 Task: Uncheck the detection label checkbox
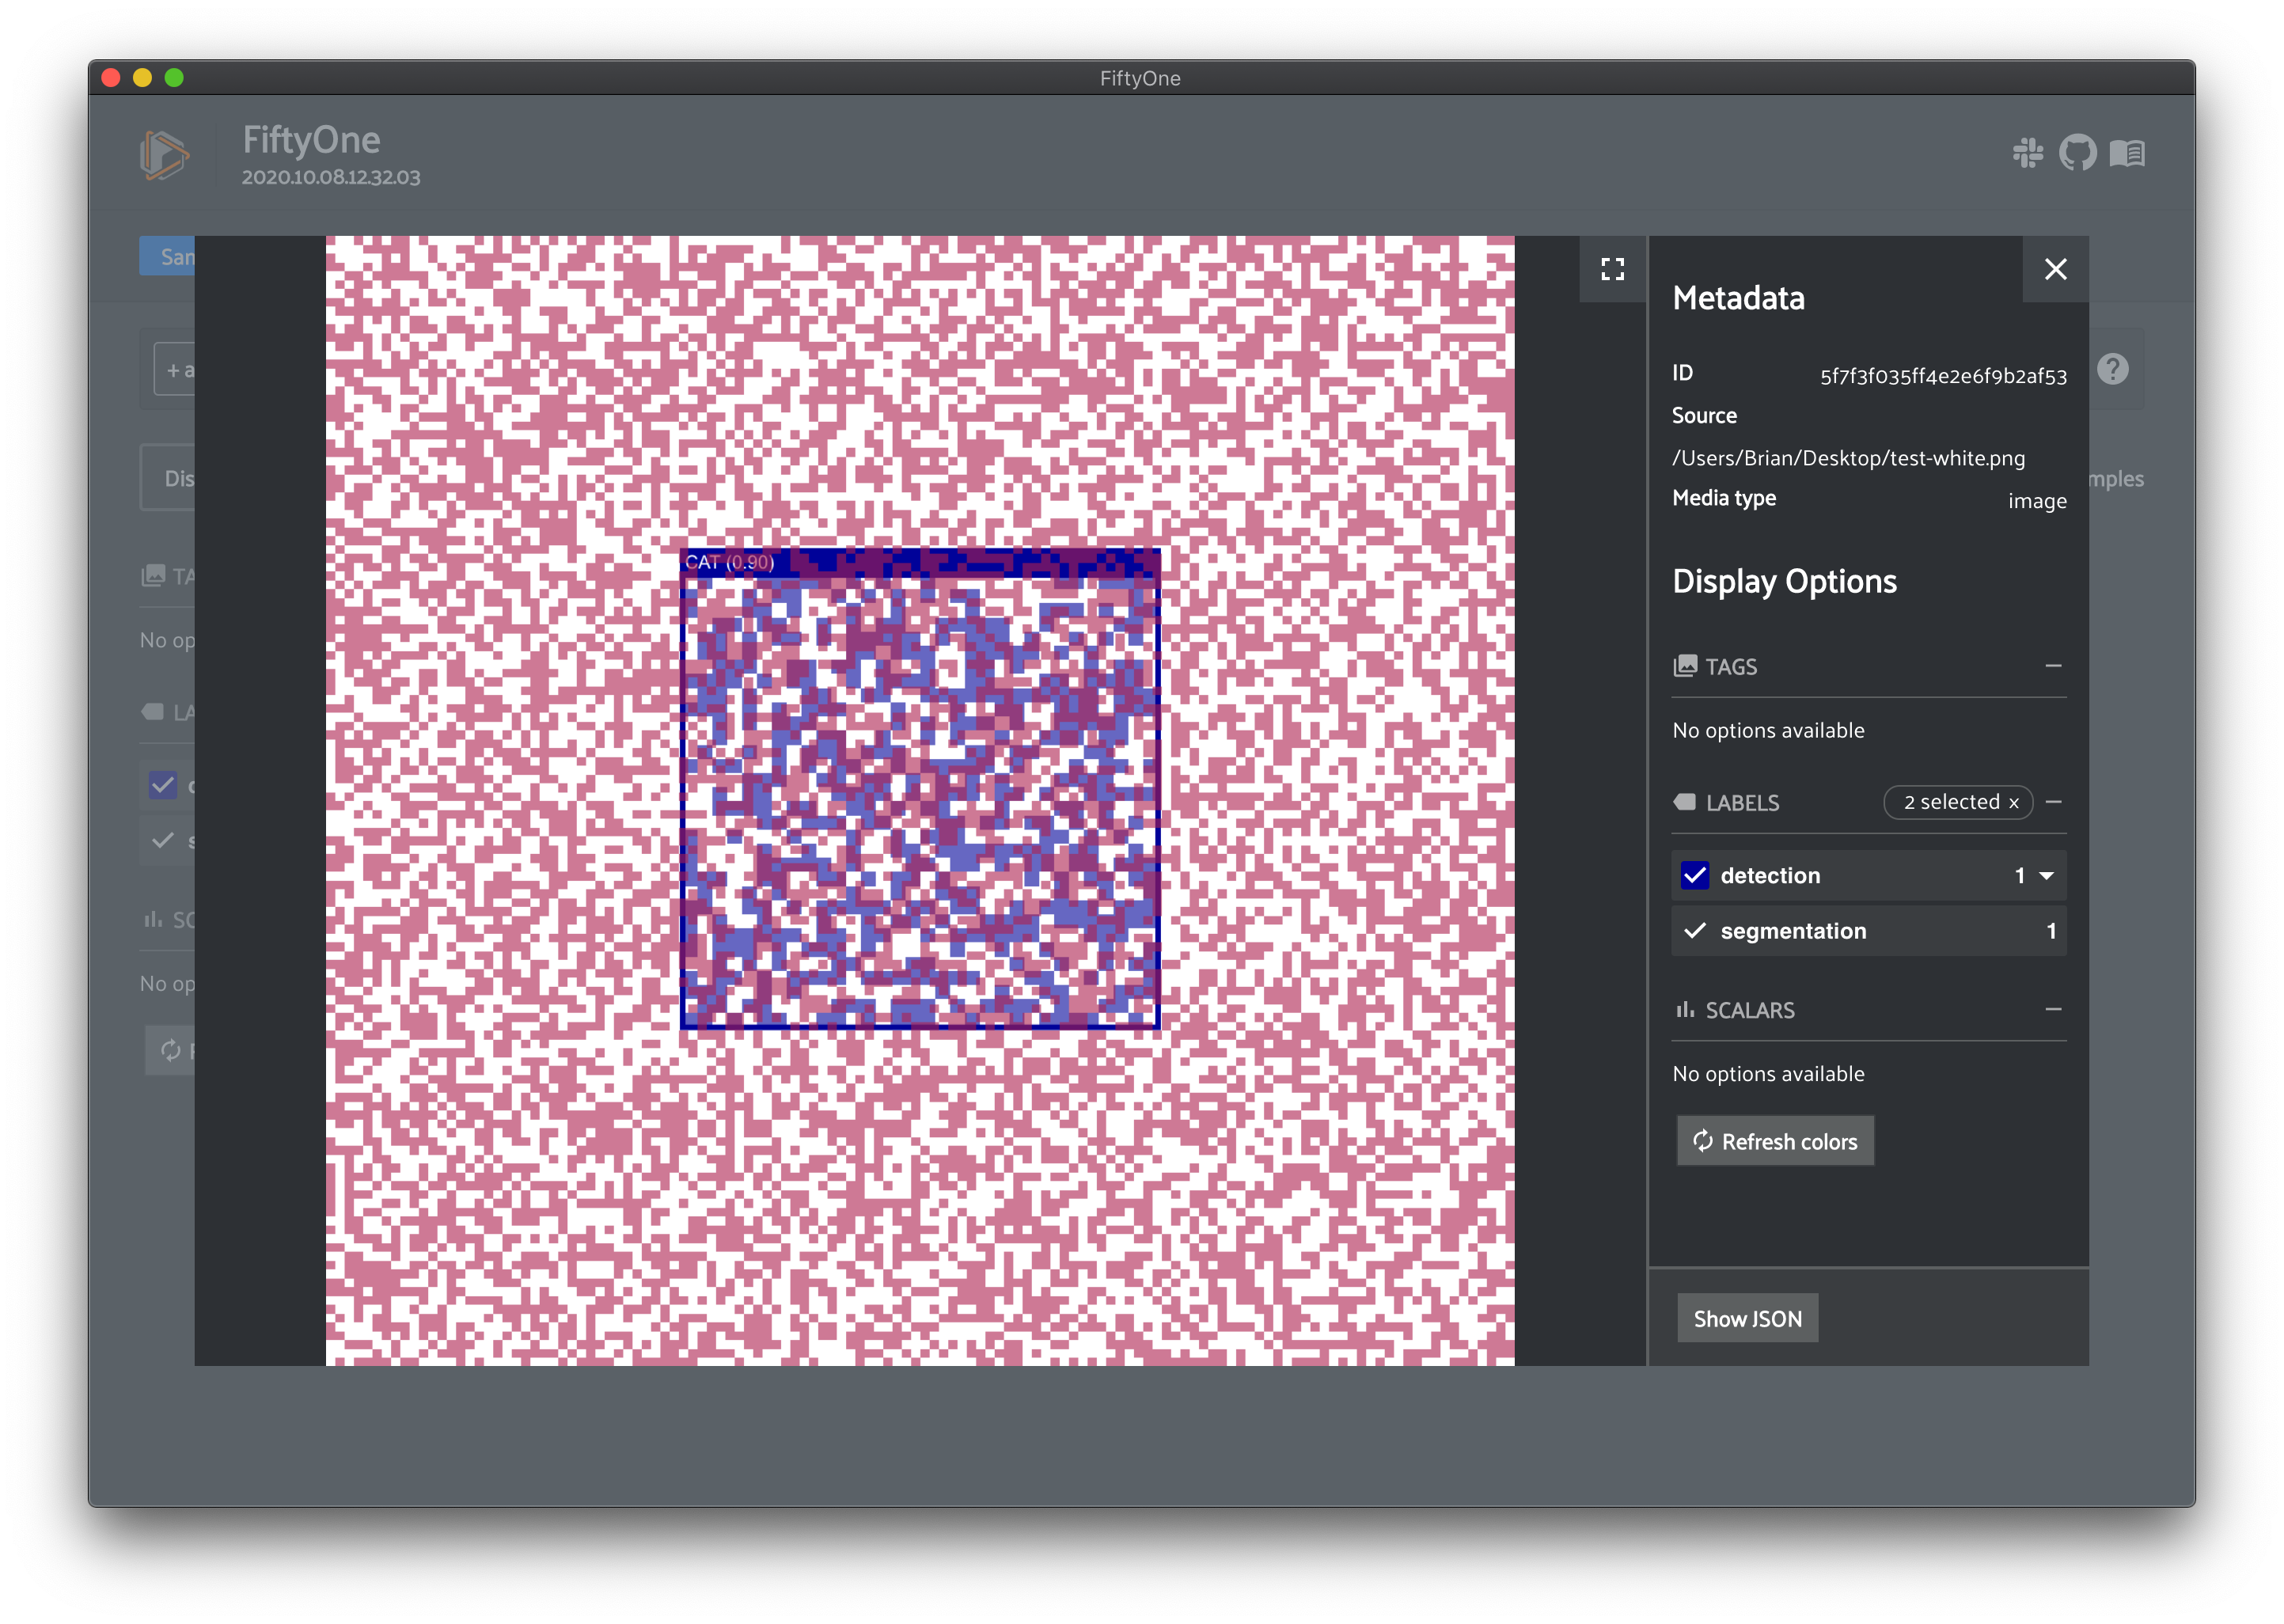click(1694, 875)
